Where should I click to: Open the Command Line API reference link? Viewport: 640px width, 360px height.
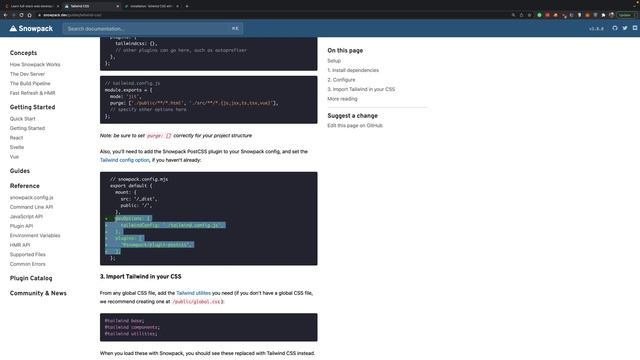click(x=31, y=207)
